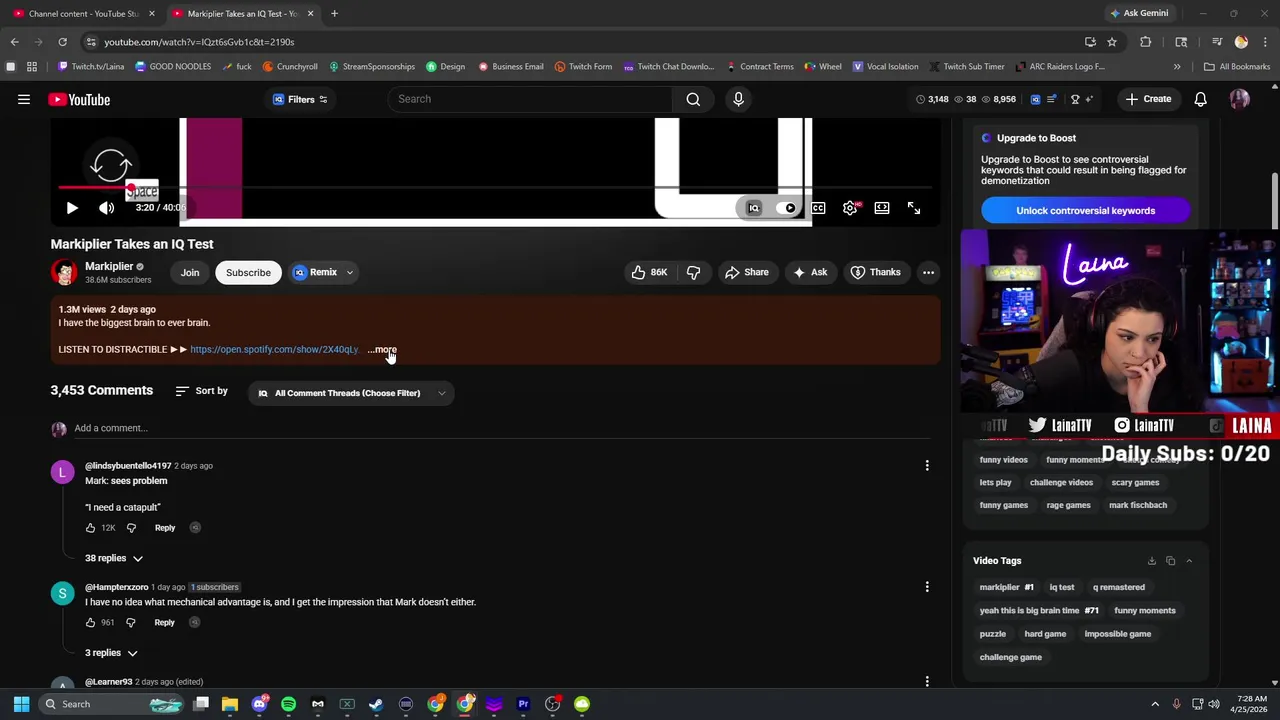Viewport: 1280px width, 720px height.
Task: Like the mechanical advantage comment
Action: [90, 622]
